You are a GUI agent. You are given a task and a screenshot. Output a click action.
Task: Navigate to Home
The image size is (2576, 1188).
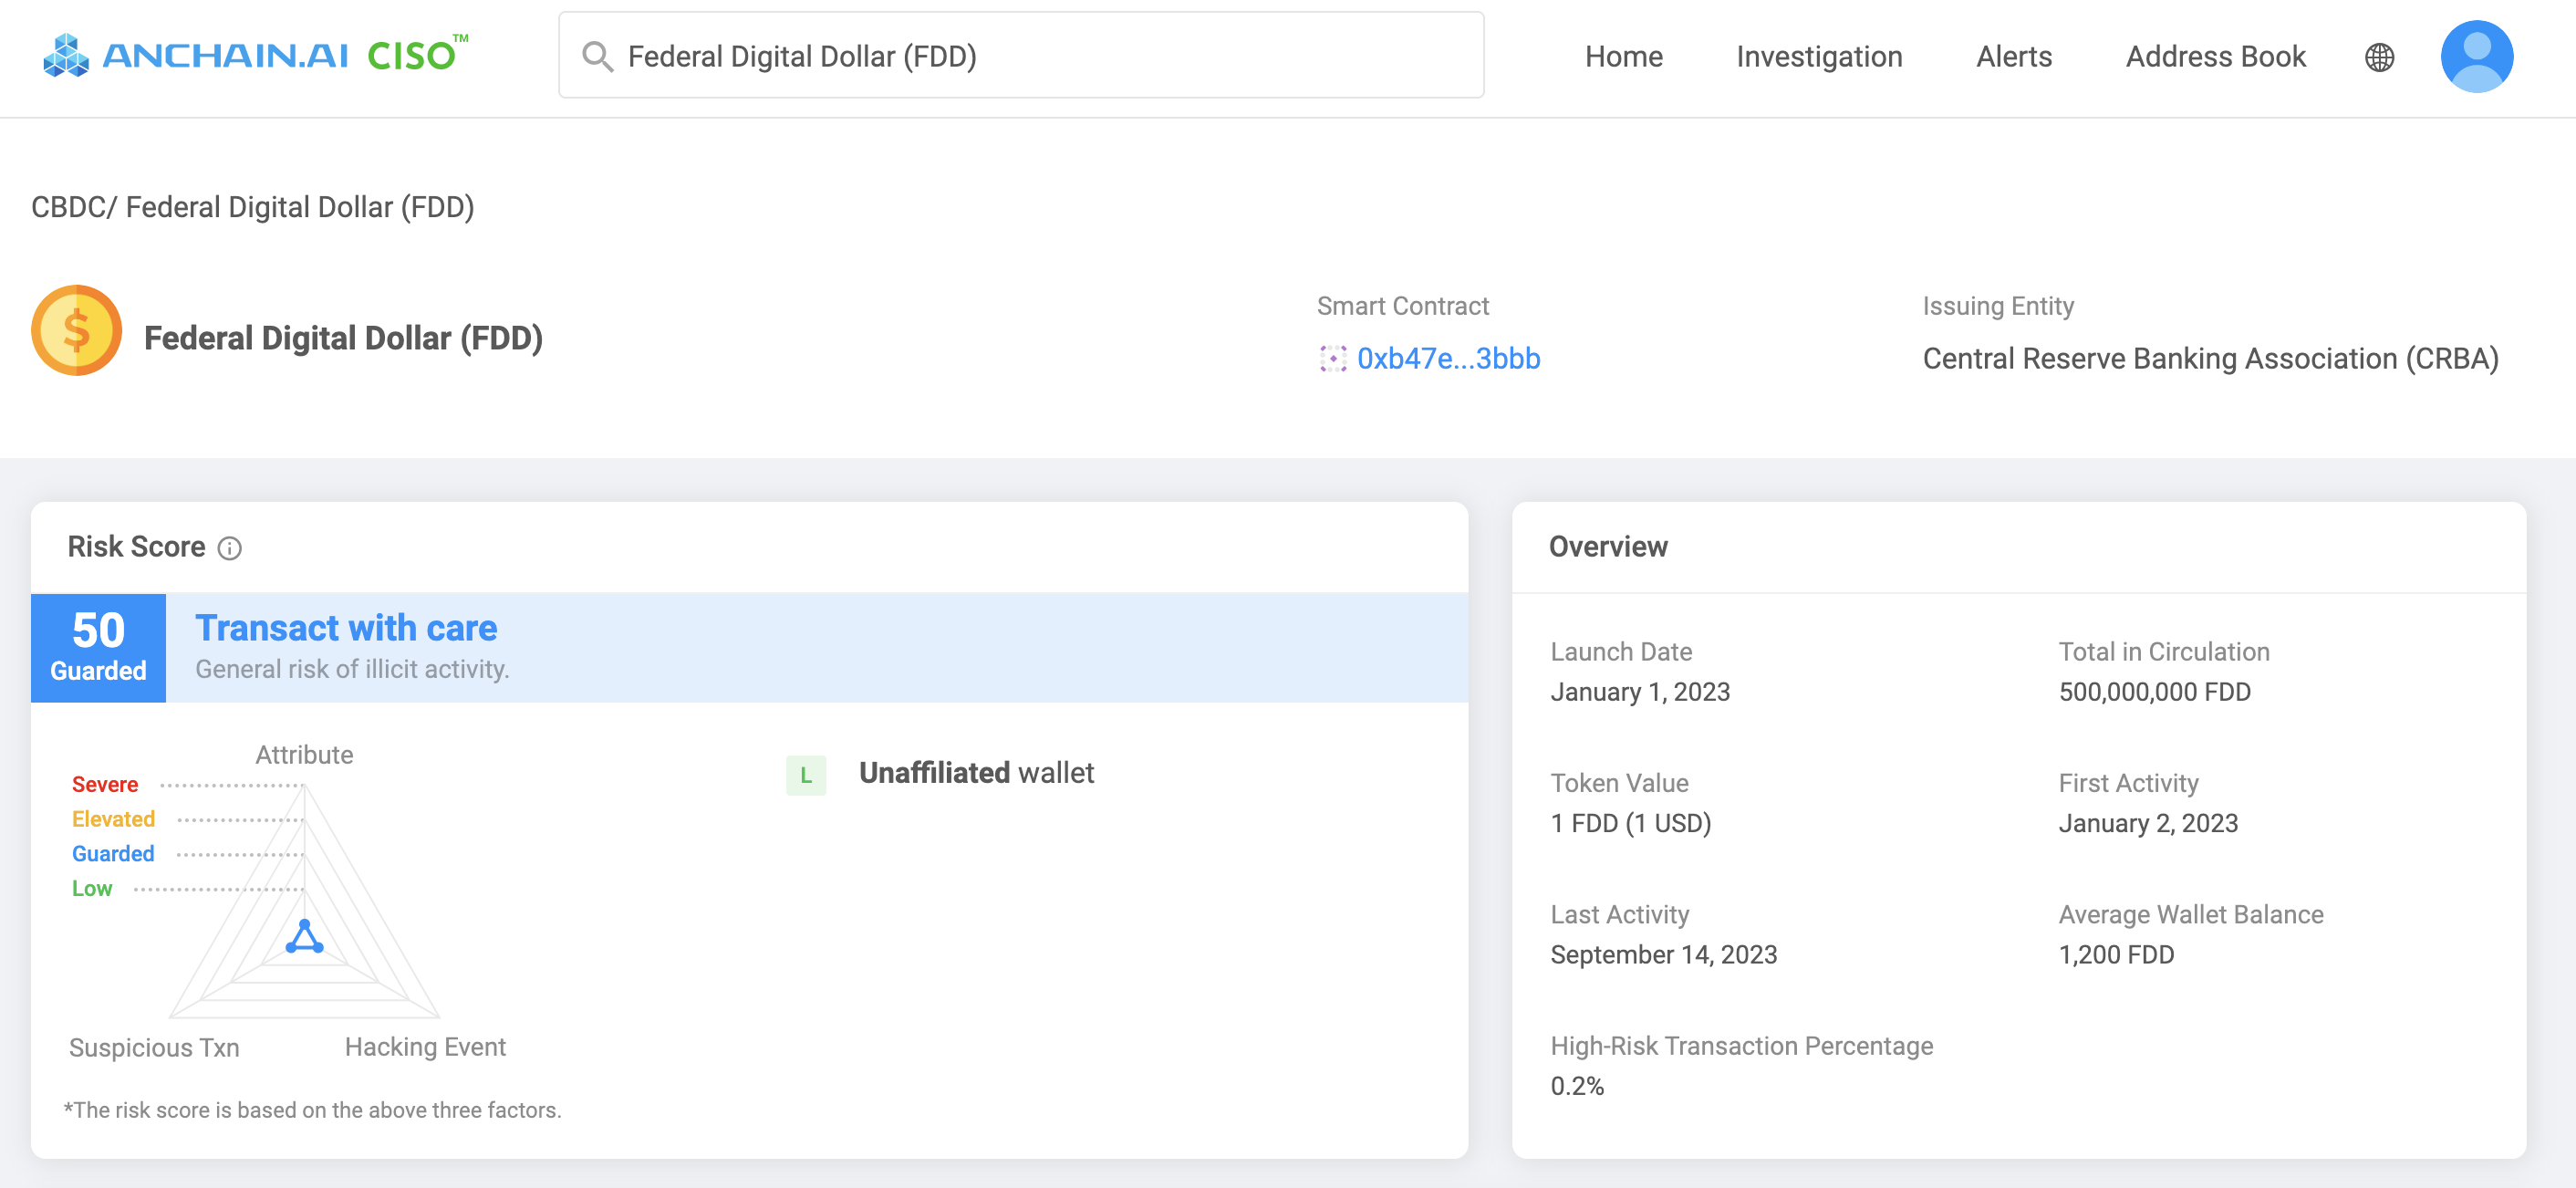tap(1623, 57)
